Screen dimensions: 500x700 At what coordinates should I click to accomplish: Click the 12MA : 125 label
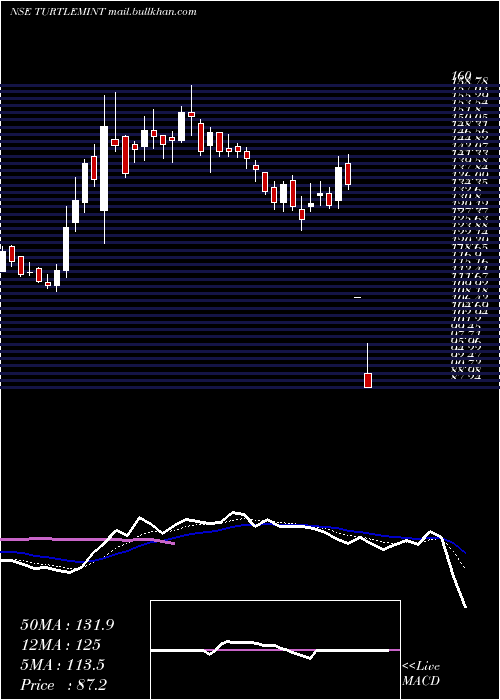point(60,645)
